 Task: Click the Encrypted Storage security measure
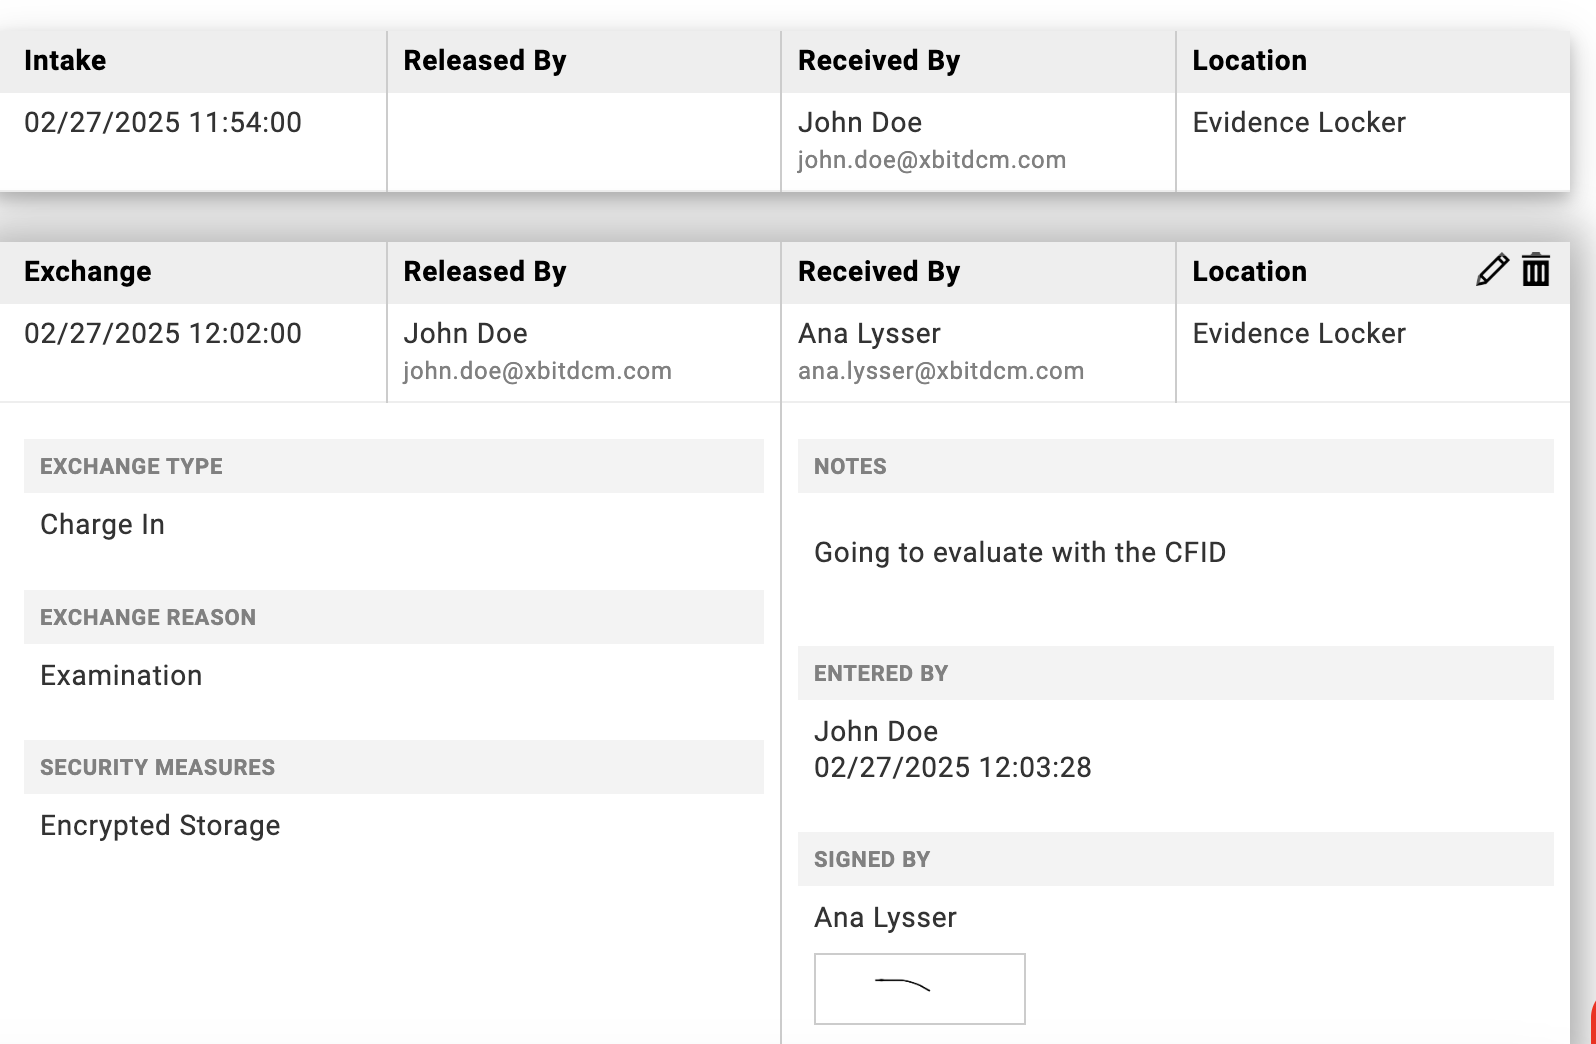tap(160, 826)
